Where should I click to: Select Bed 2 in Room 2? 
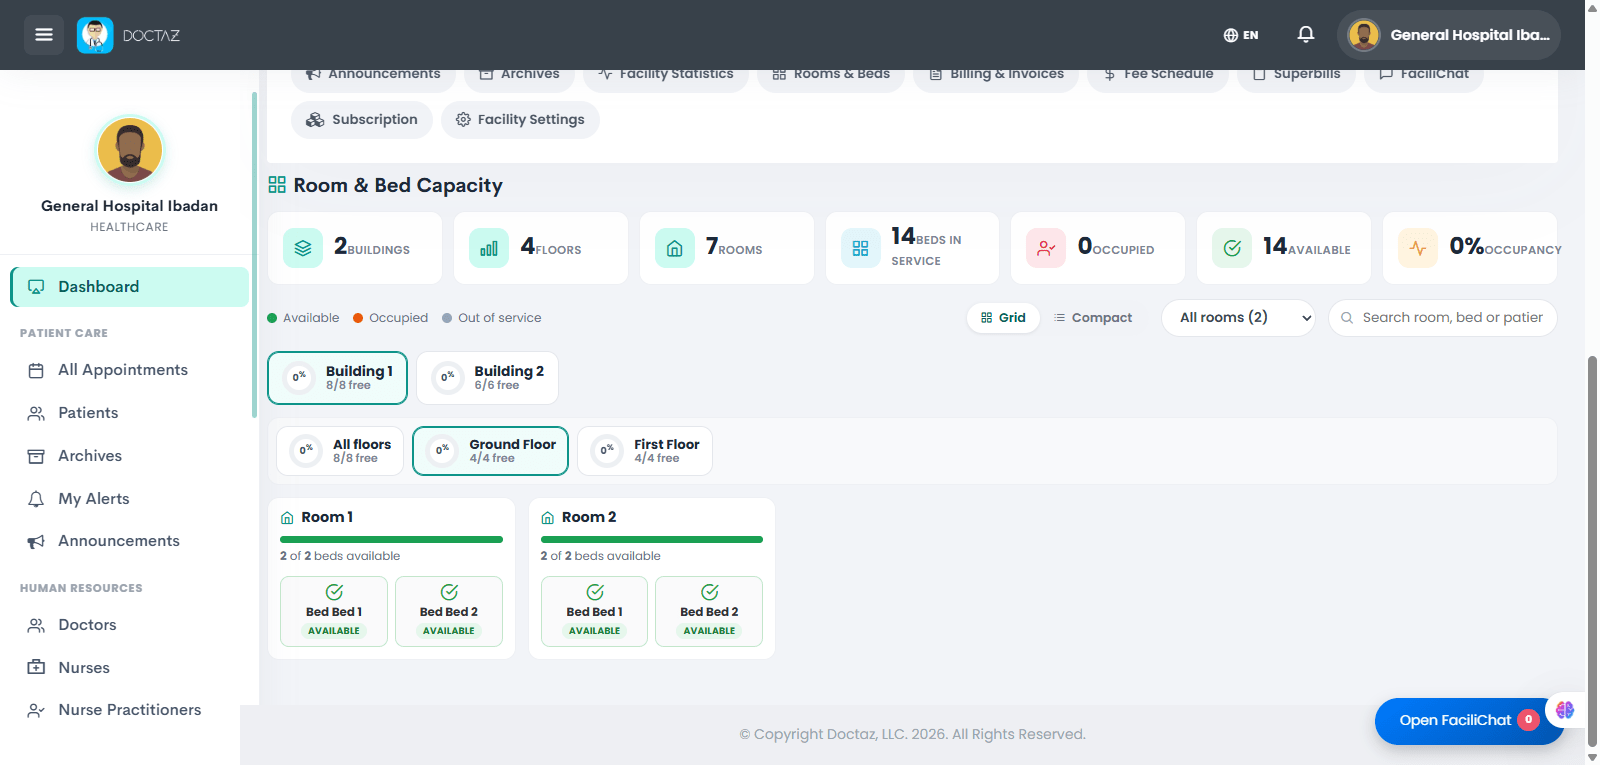pos(709,612)
